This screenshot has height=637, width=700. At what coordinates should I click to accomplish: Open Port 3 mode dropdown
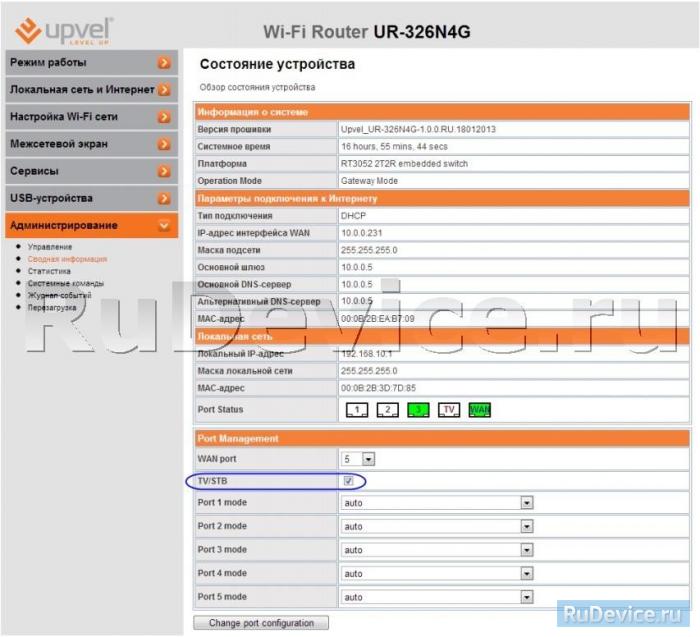[x=527, y=550]
